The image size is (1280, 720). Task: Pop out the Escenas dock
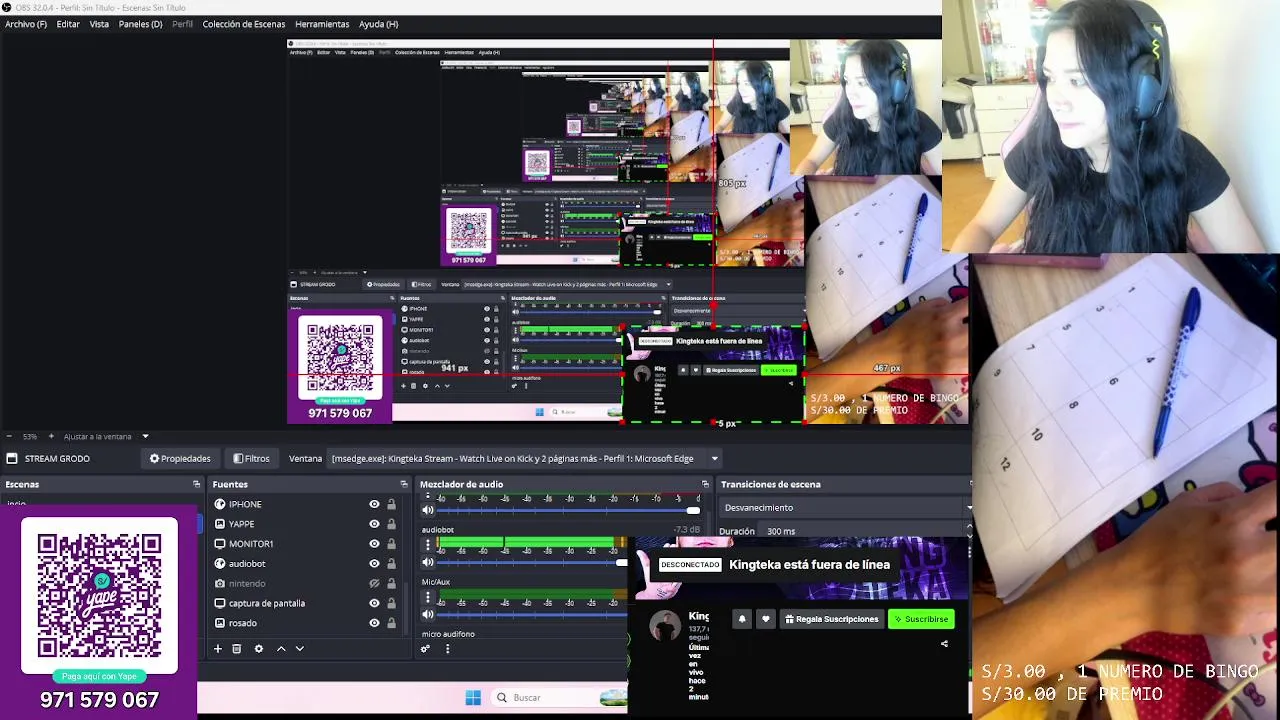[x=197, y=484]
